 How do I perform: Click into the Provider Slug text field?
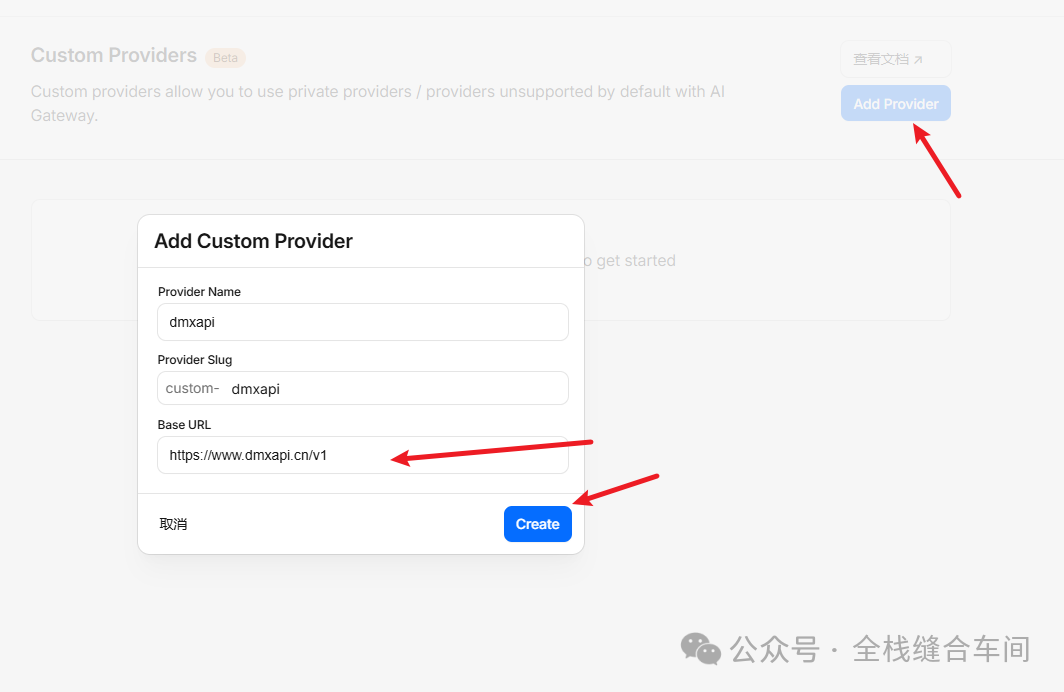(395, 389)
